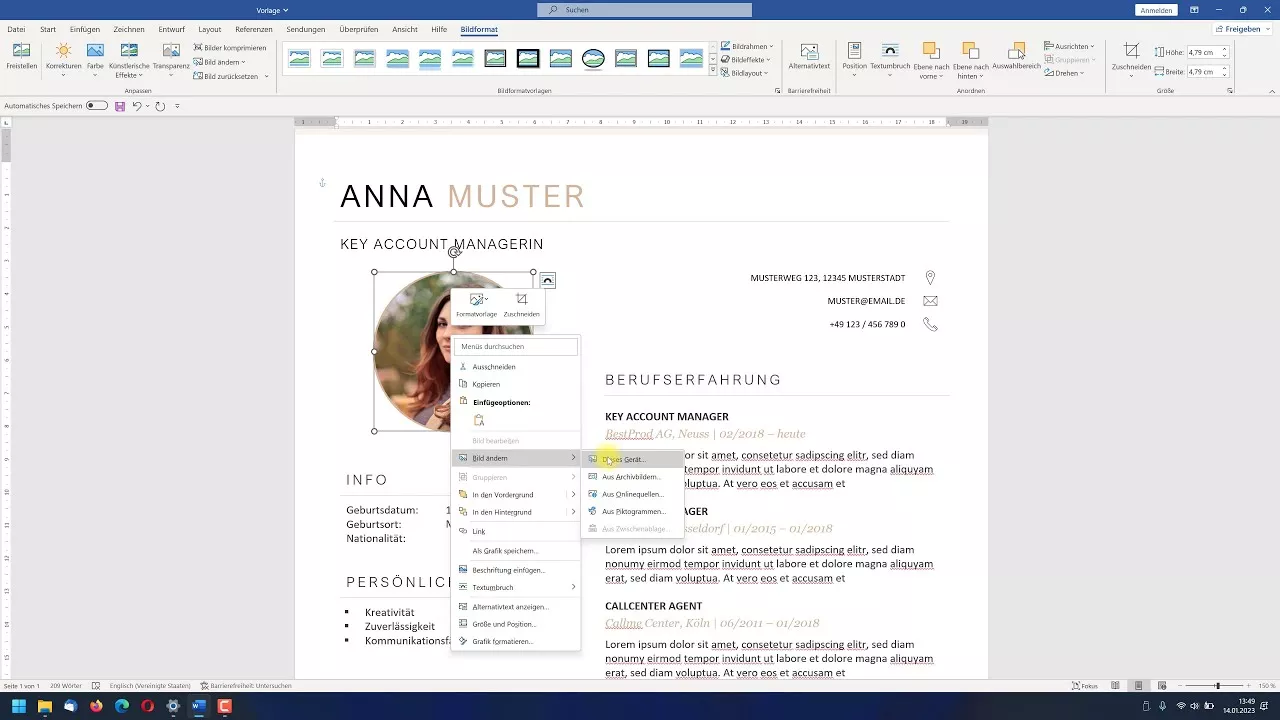Click the Anmelden sign-in button

point(1156,10)
